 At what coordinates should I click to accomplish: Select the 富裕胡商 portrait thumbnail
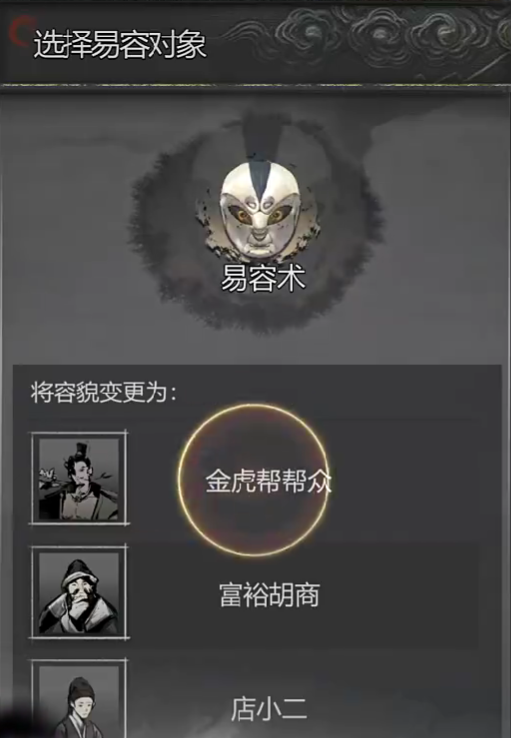pos(79,592)
